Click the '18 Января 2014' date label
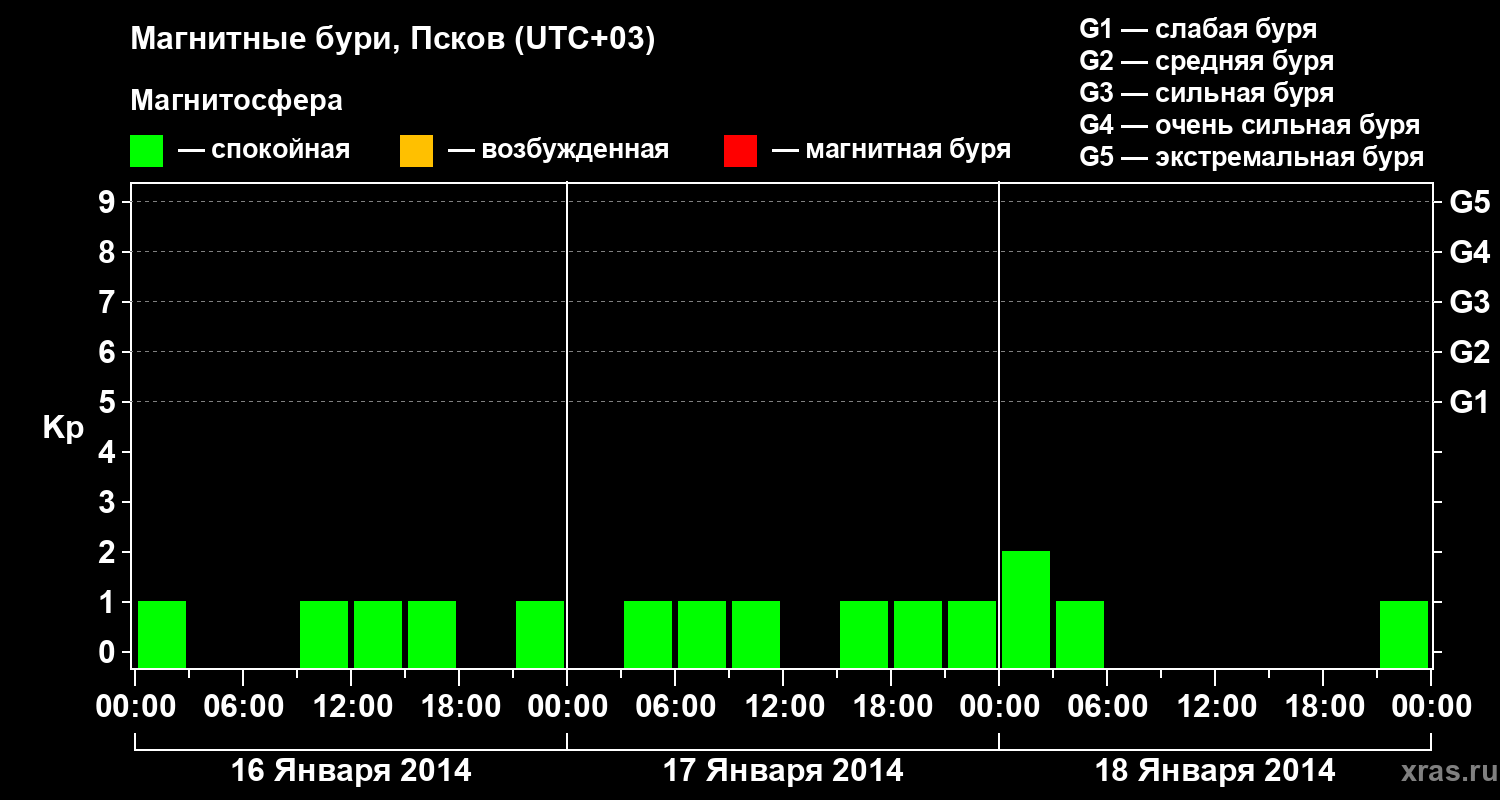 [x=1215, y=770]
